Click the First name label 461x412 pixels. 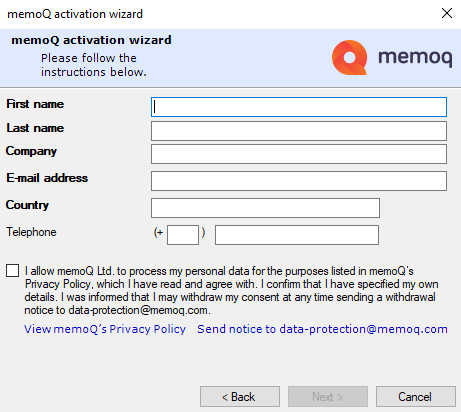(x=35, y=104)
